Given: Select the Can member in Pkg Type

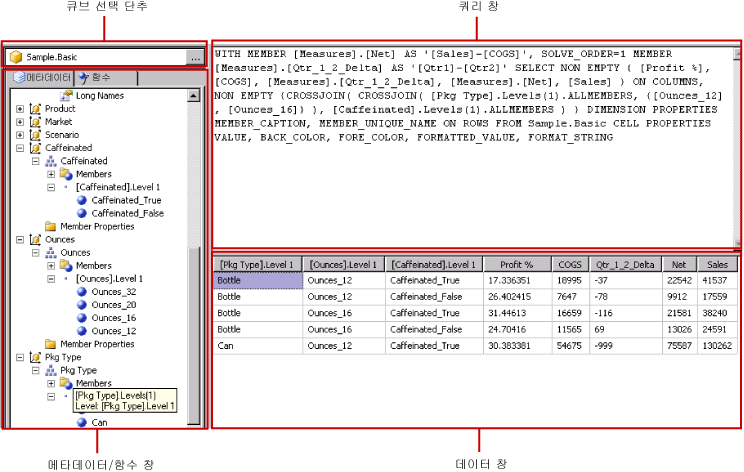Looking at the screenshot, I should (x=99, y=422).
